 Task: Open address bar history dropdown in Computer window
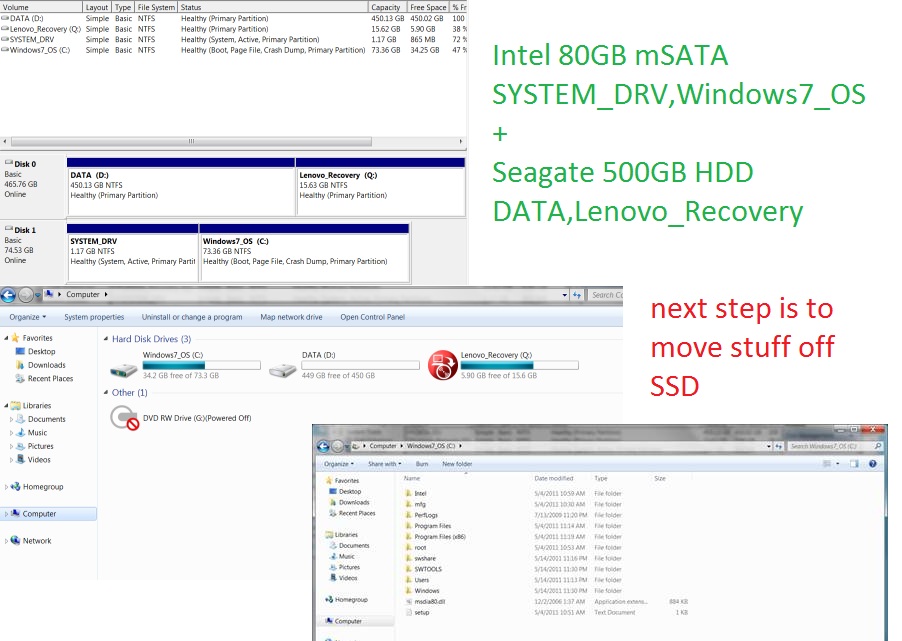564,295
